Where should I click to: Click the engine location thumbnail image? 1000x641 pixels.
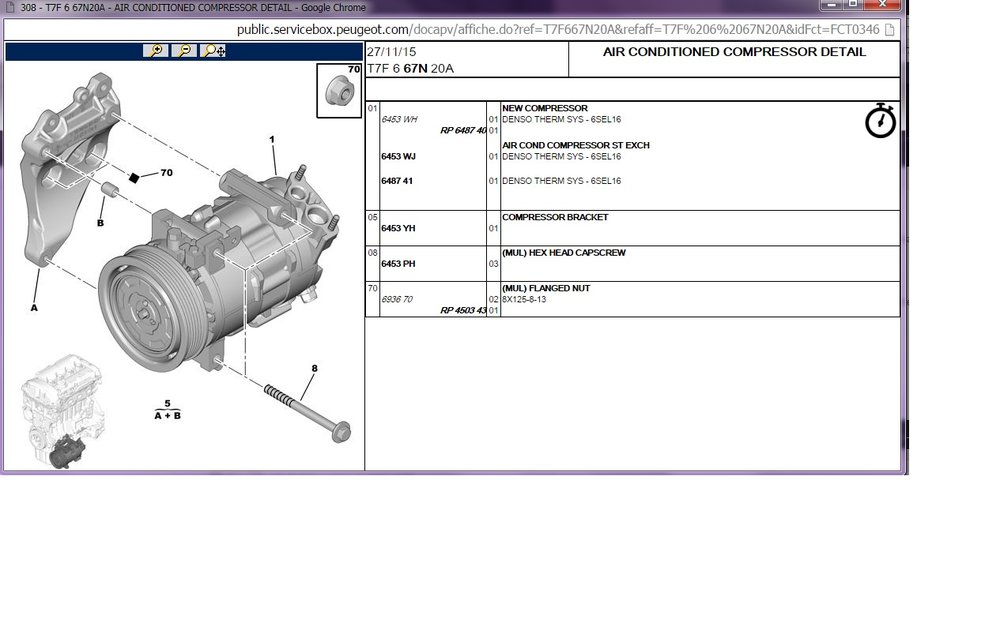pyautogui.click(x=62, y=411)
